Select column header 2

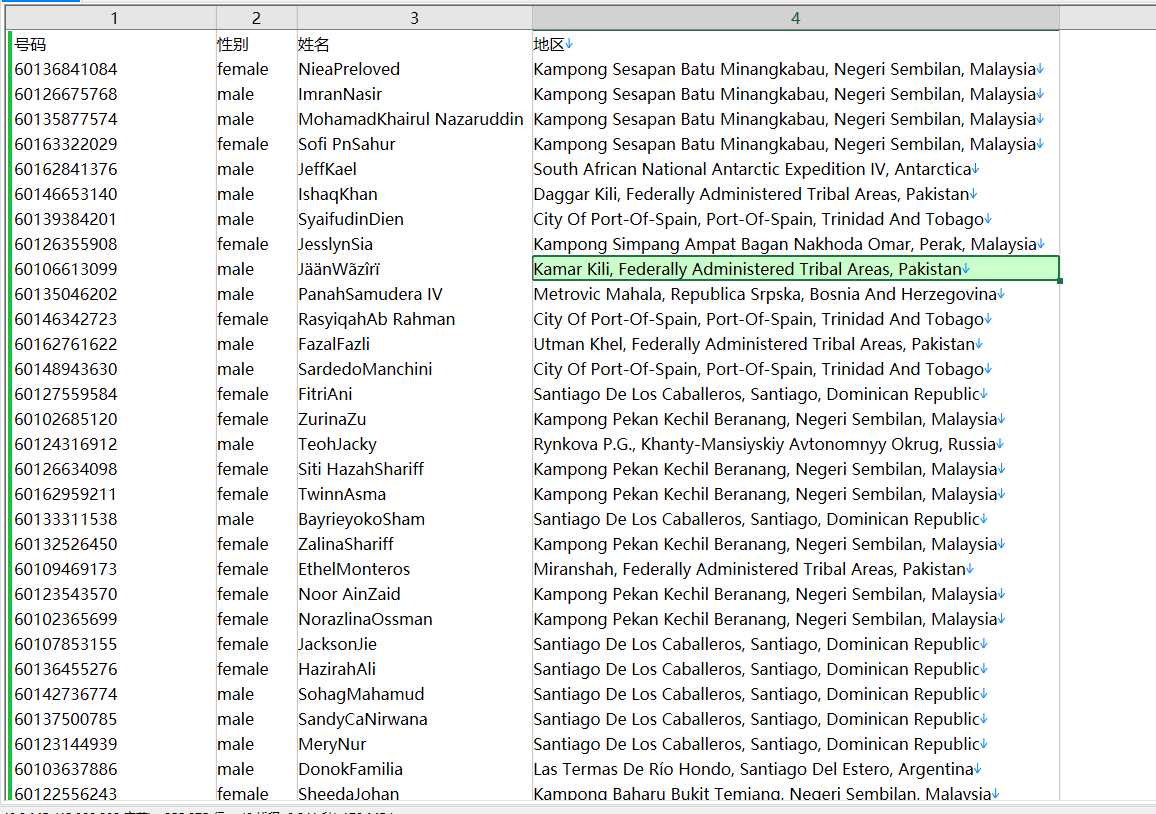point(257,18)
